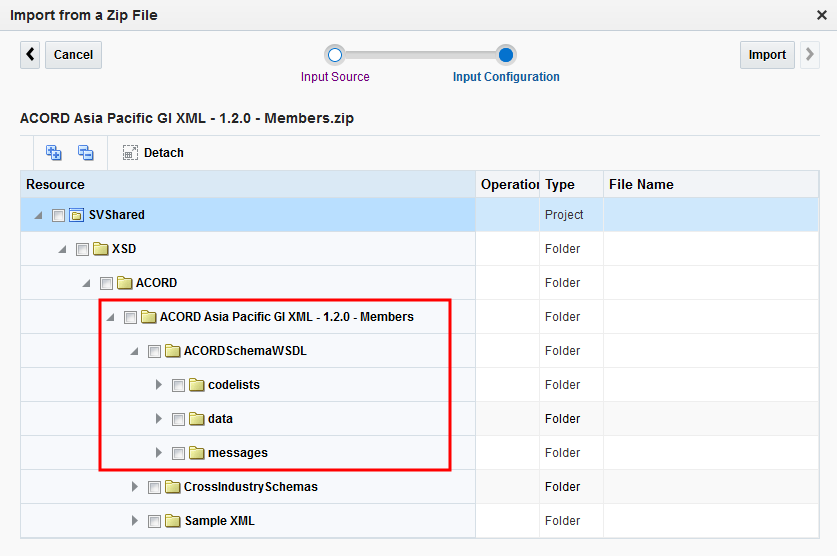Select the messages row label

(238, 453)
